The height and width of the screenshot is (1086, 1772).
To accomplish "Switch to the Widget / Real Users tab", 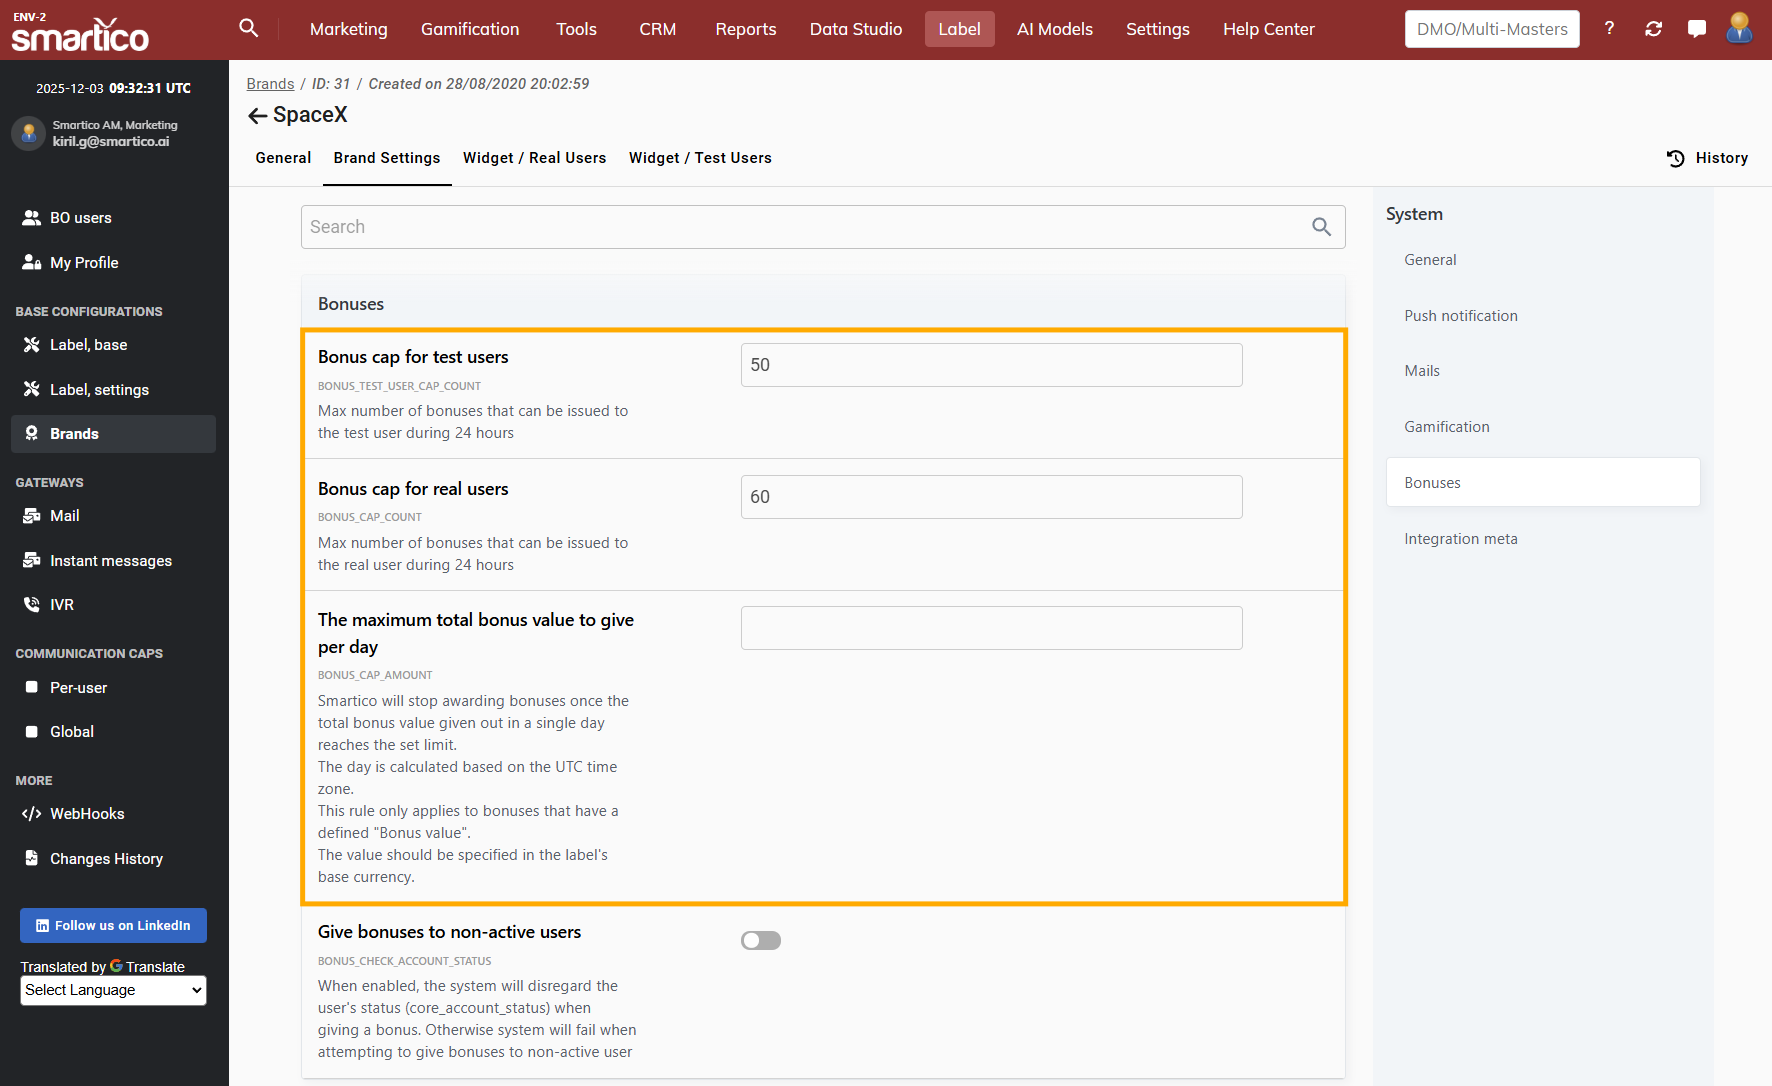I will click(534, 158).
